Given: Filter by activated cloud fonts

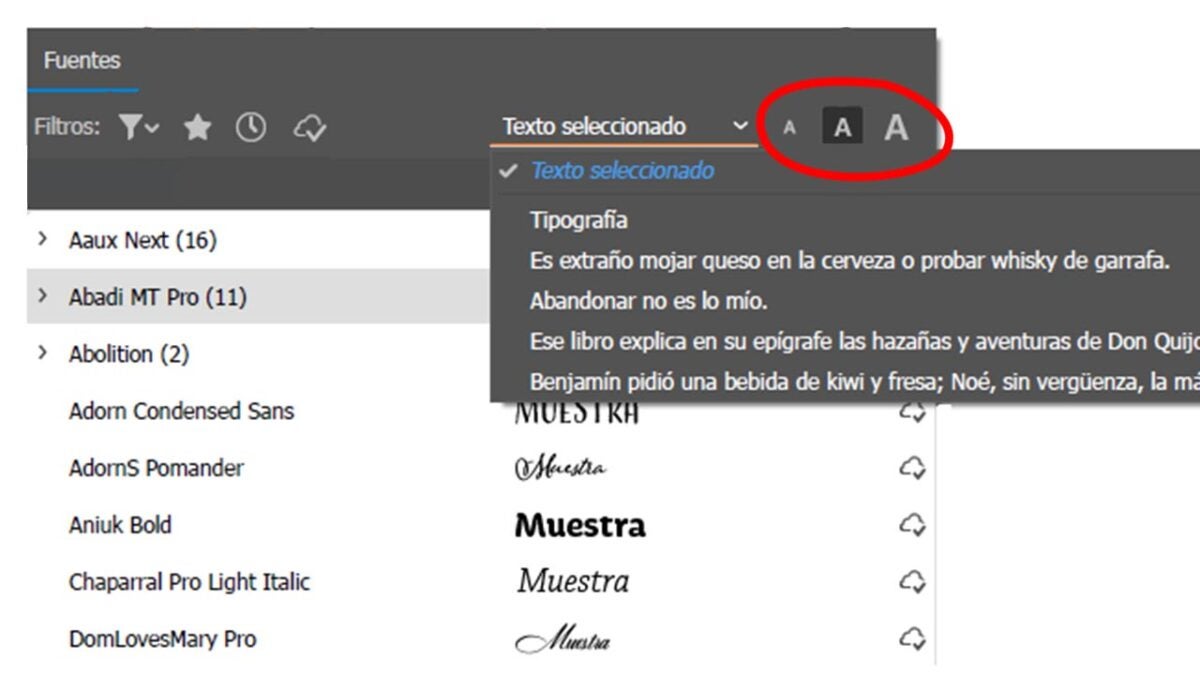Looking at the screenshot, I should click(x=310, y=128).
